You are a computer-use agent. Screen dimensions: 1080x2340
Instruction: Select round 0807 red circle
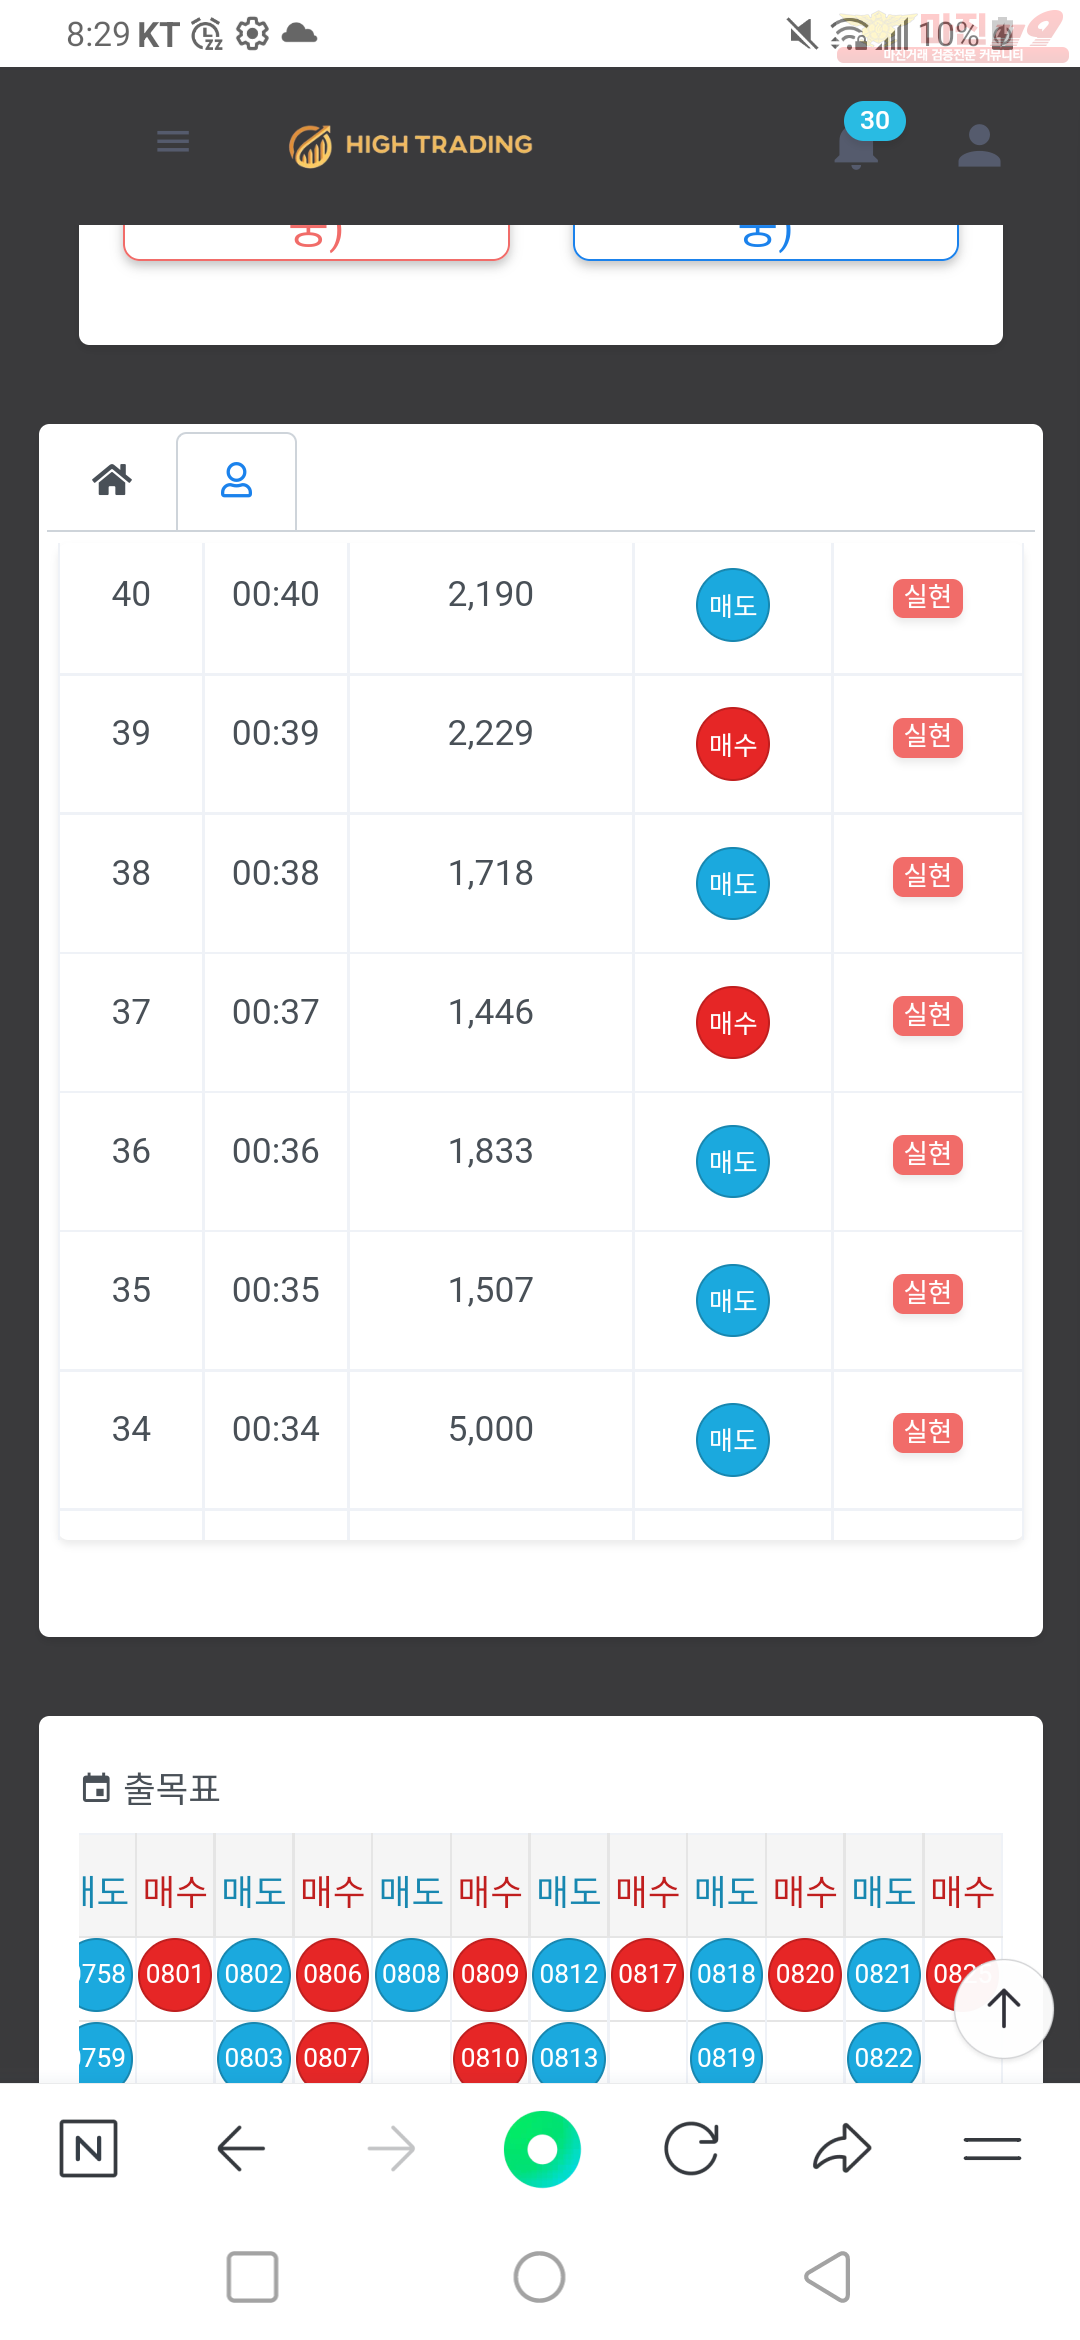pos(333,2056)
